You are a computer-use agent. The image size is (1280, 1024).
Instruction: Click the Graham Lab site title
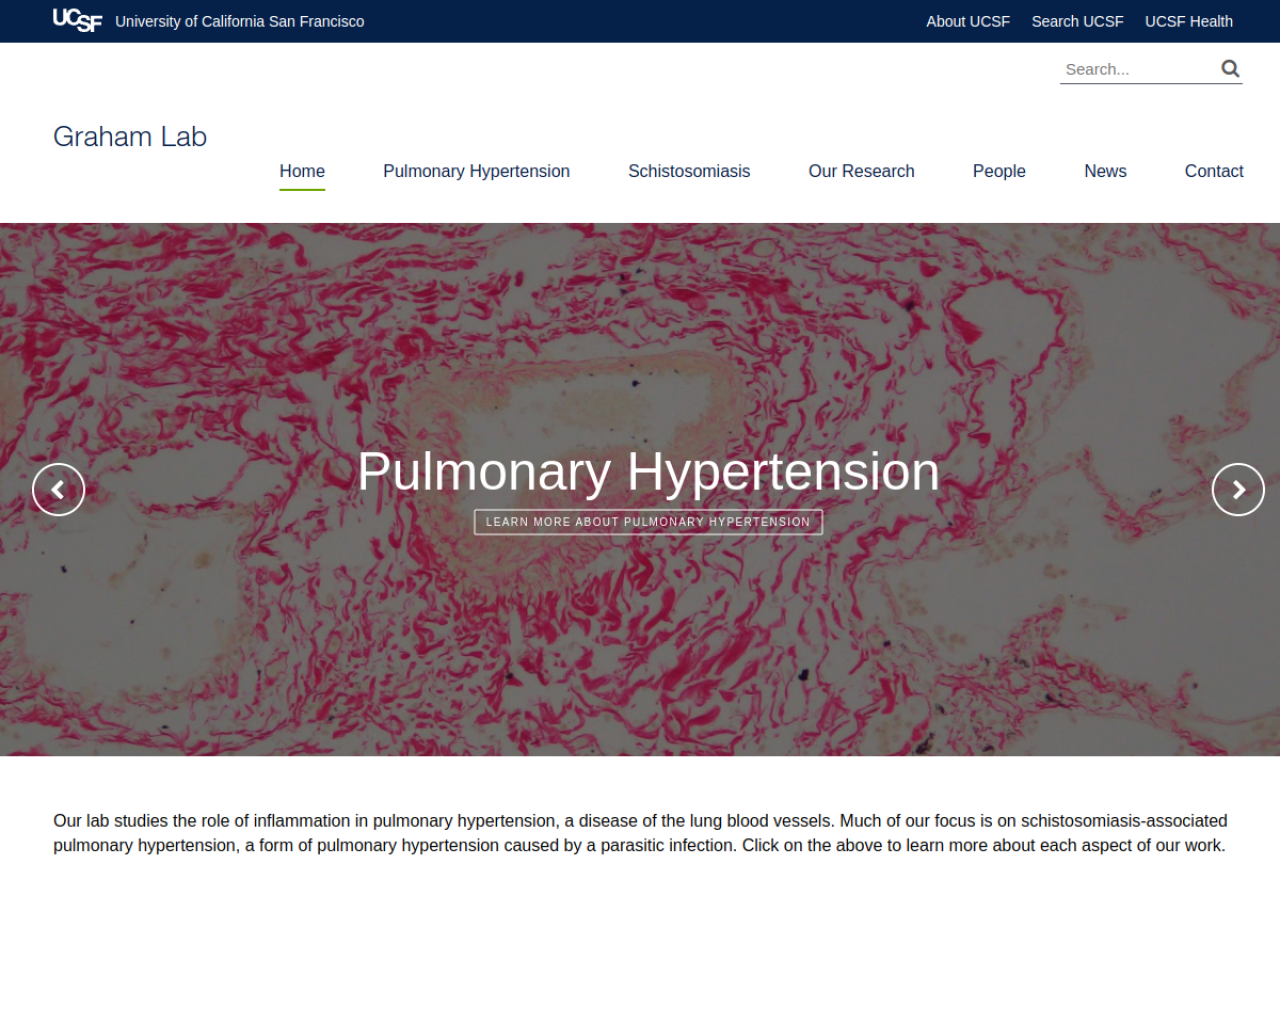pos(130,137)
